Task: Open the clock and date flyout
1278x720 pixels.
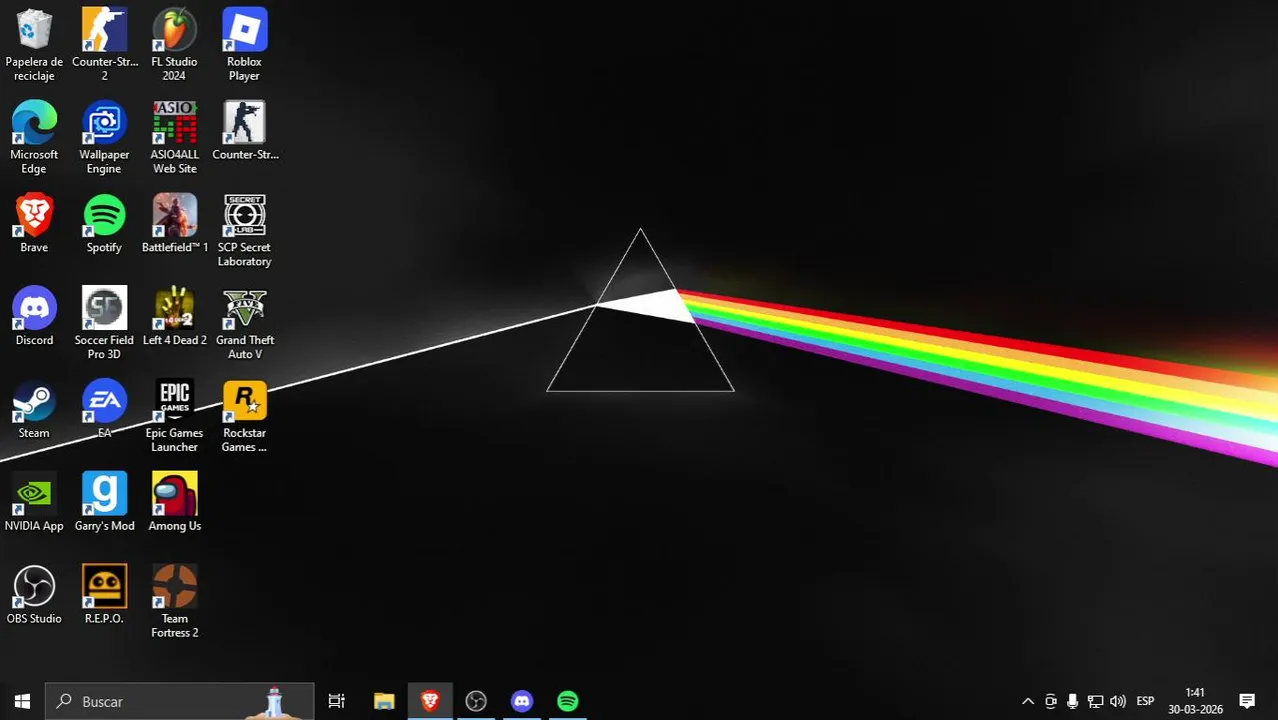Action: [x=1195, y=701]
